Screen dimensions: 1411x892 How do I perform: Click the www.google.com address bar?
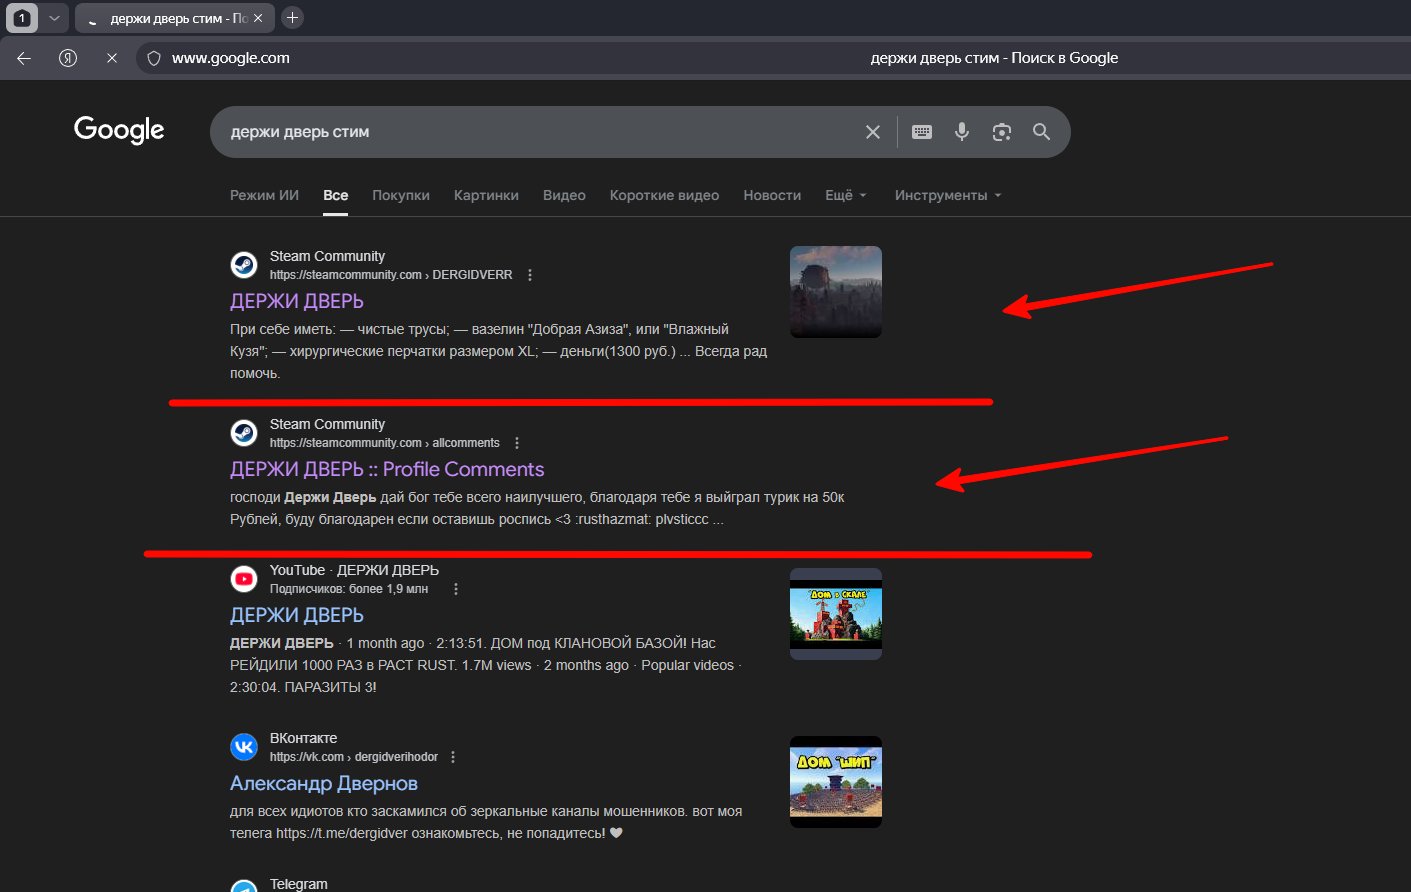[231, 58]
